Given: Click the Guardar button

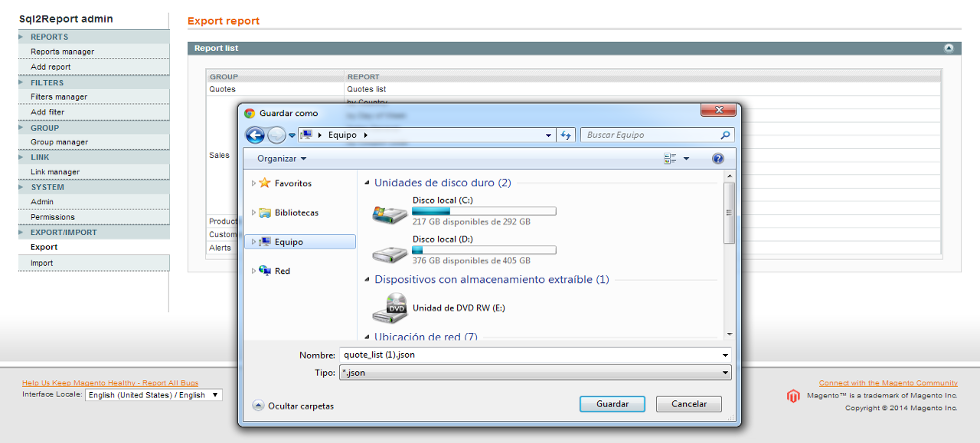Looking at the screenshot, I should coord(612,404).
